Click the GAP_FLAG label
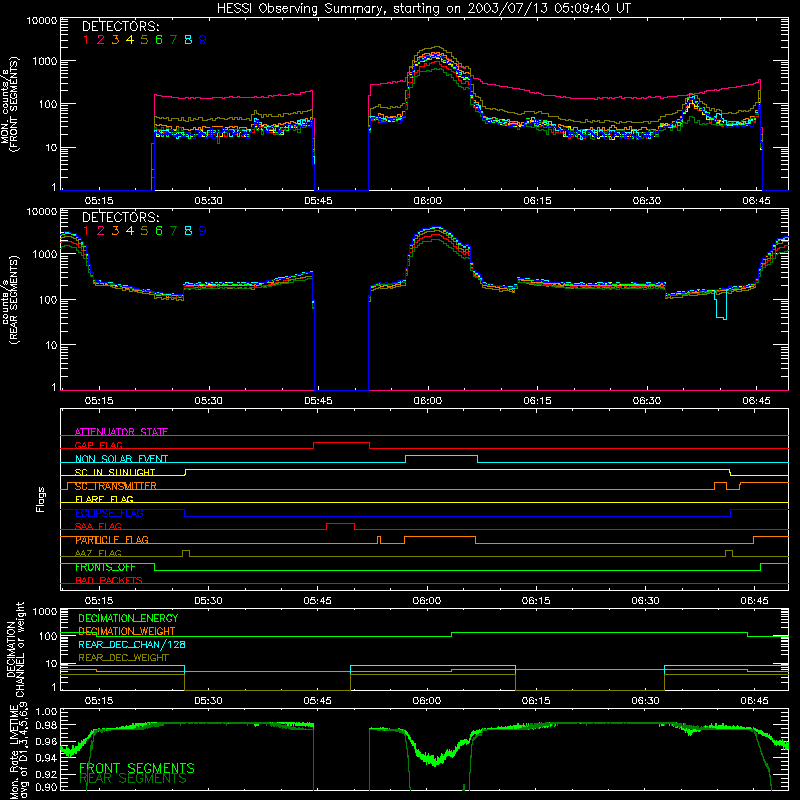800x800 pixels. [98, 445]
